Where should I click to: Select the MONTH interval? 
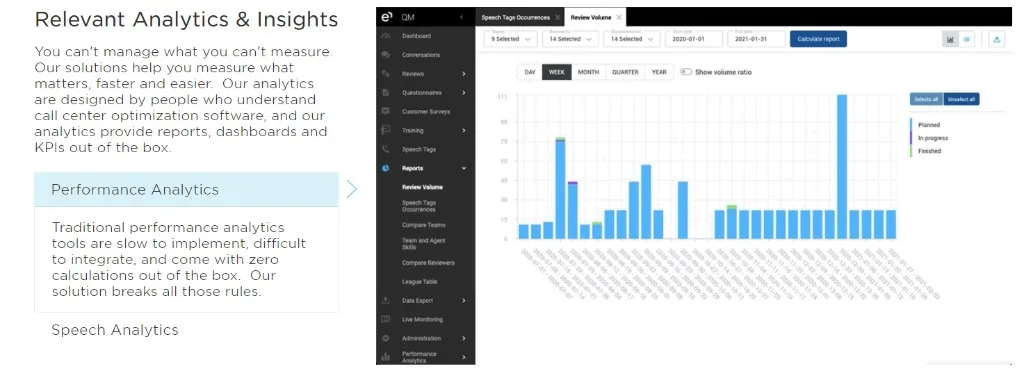coord(588,72)
